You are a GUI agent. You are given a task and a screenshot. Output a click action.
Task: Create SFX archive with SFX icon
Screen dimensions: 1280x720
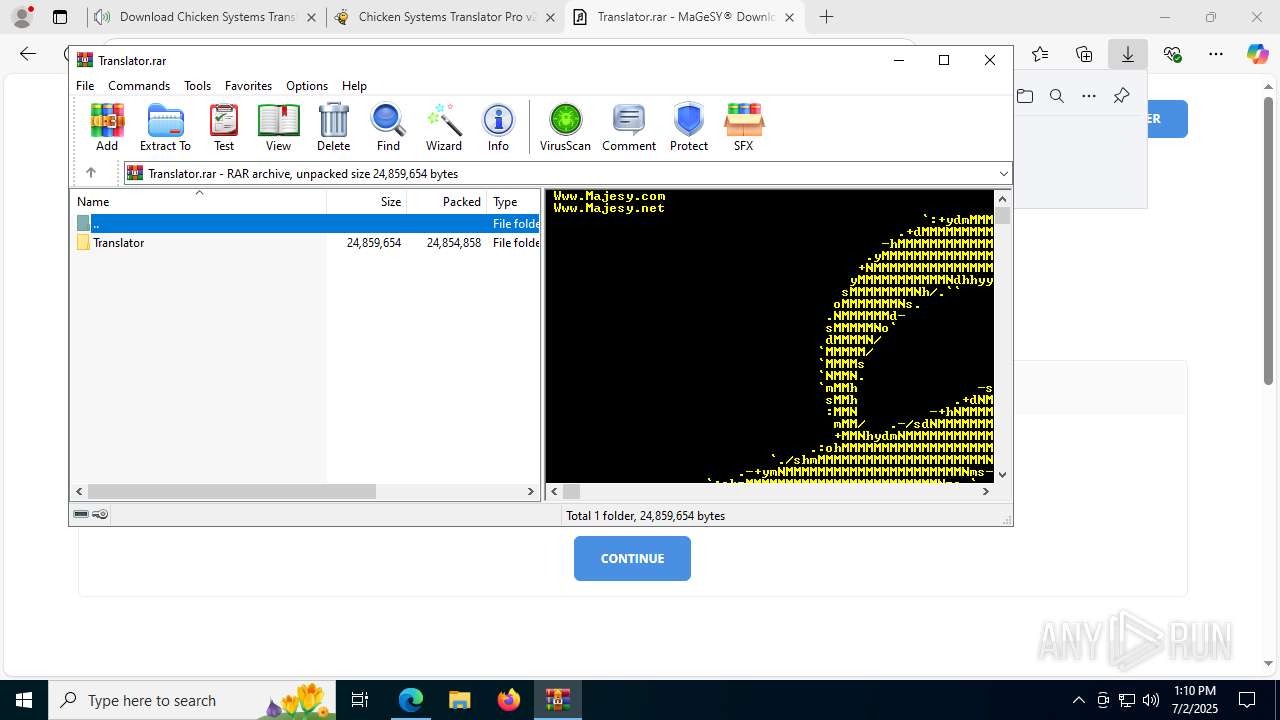click(743, 127)
